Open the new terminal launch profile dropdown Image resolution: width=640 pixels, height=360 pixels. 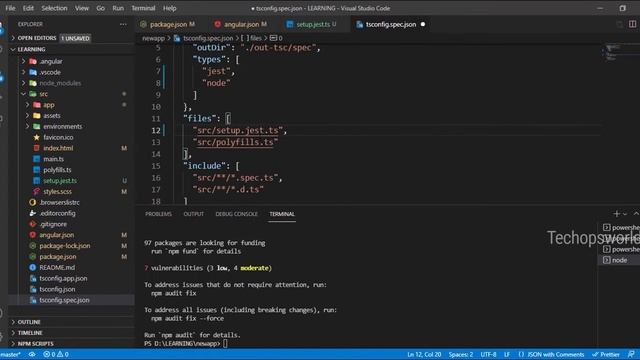[625, 214]
